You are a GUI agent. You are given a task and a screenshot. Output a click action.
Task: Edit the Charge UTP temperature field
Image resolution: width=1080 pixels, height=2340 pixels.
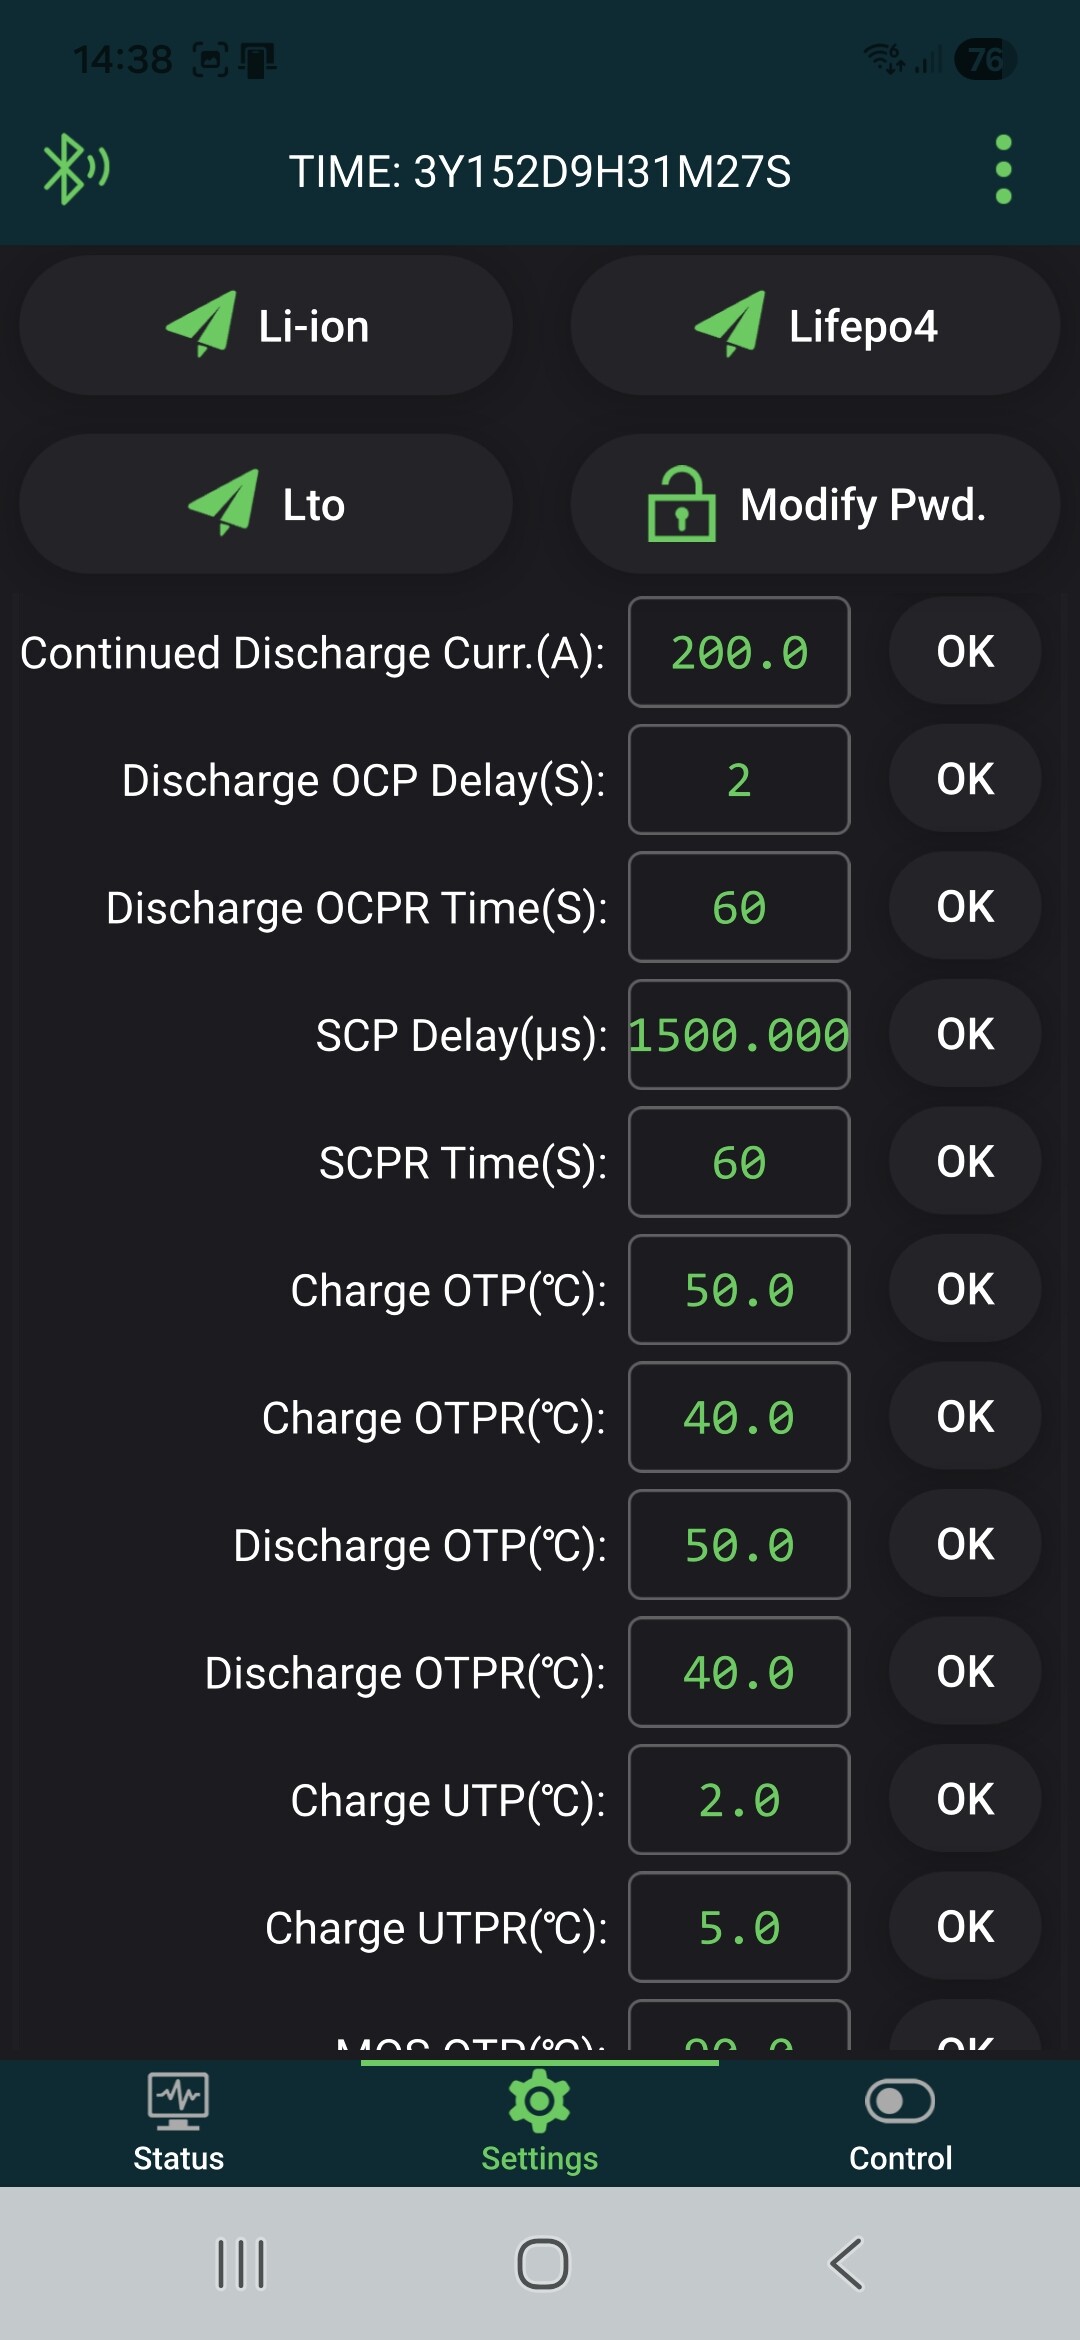point(739,1800)
